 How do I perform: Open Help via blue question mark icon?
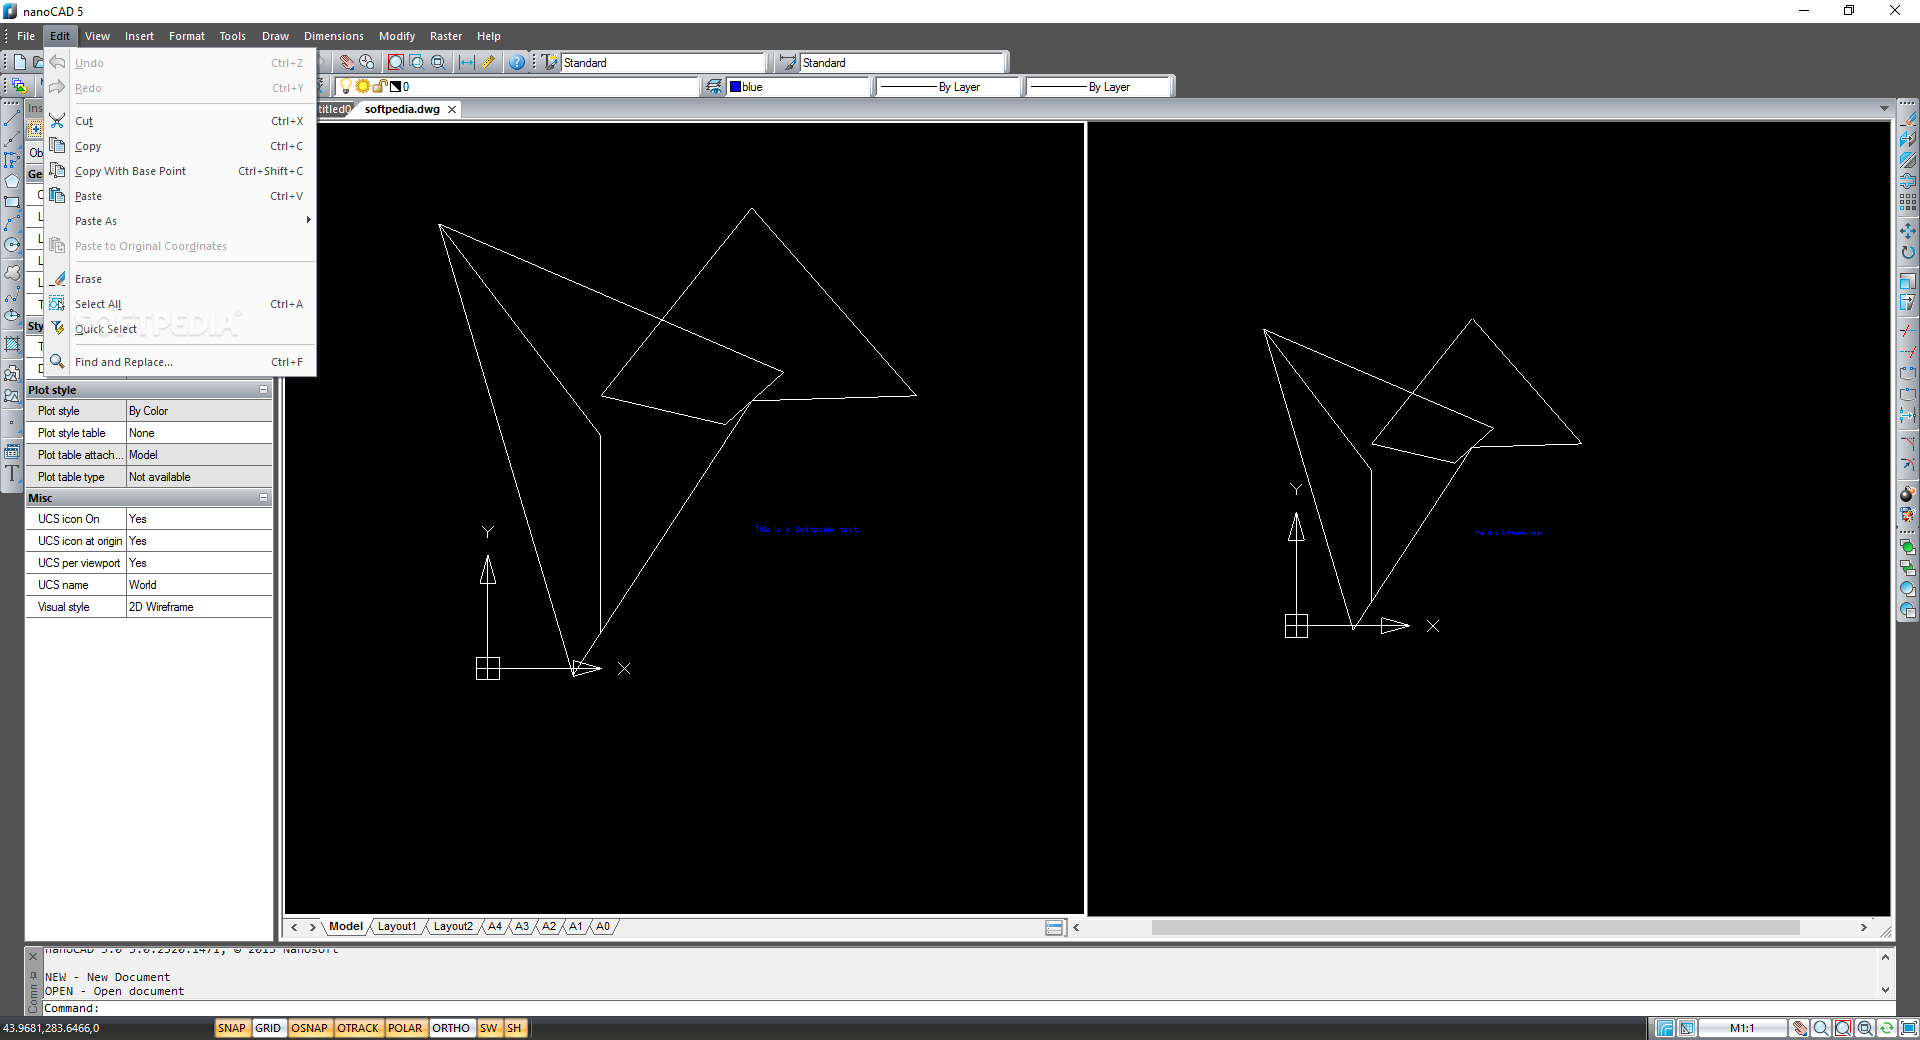[x=516, y=62]
